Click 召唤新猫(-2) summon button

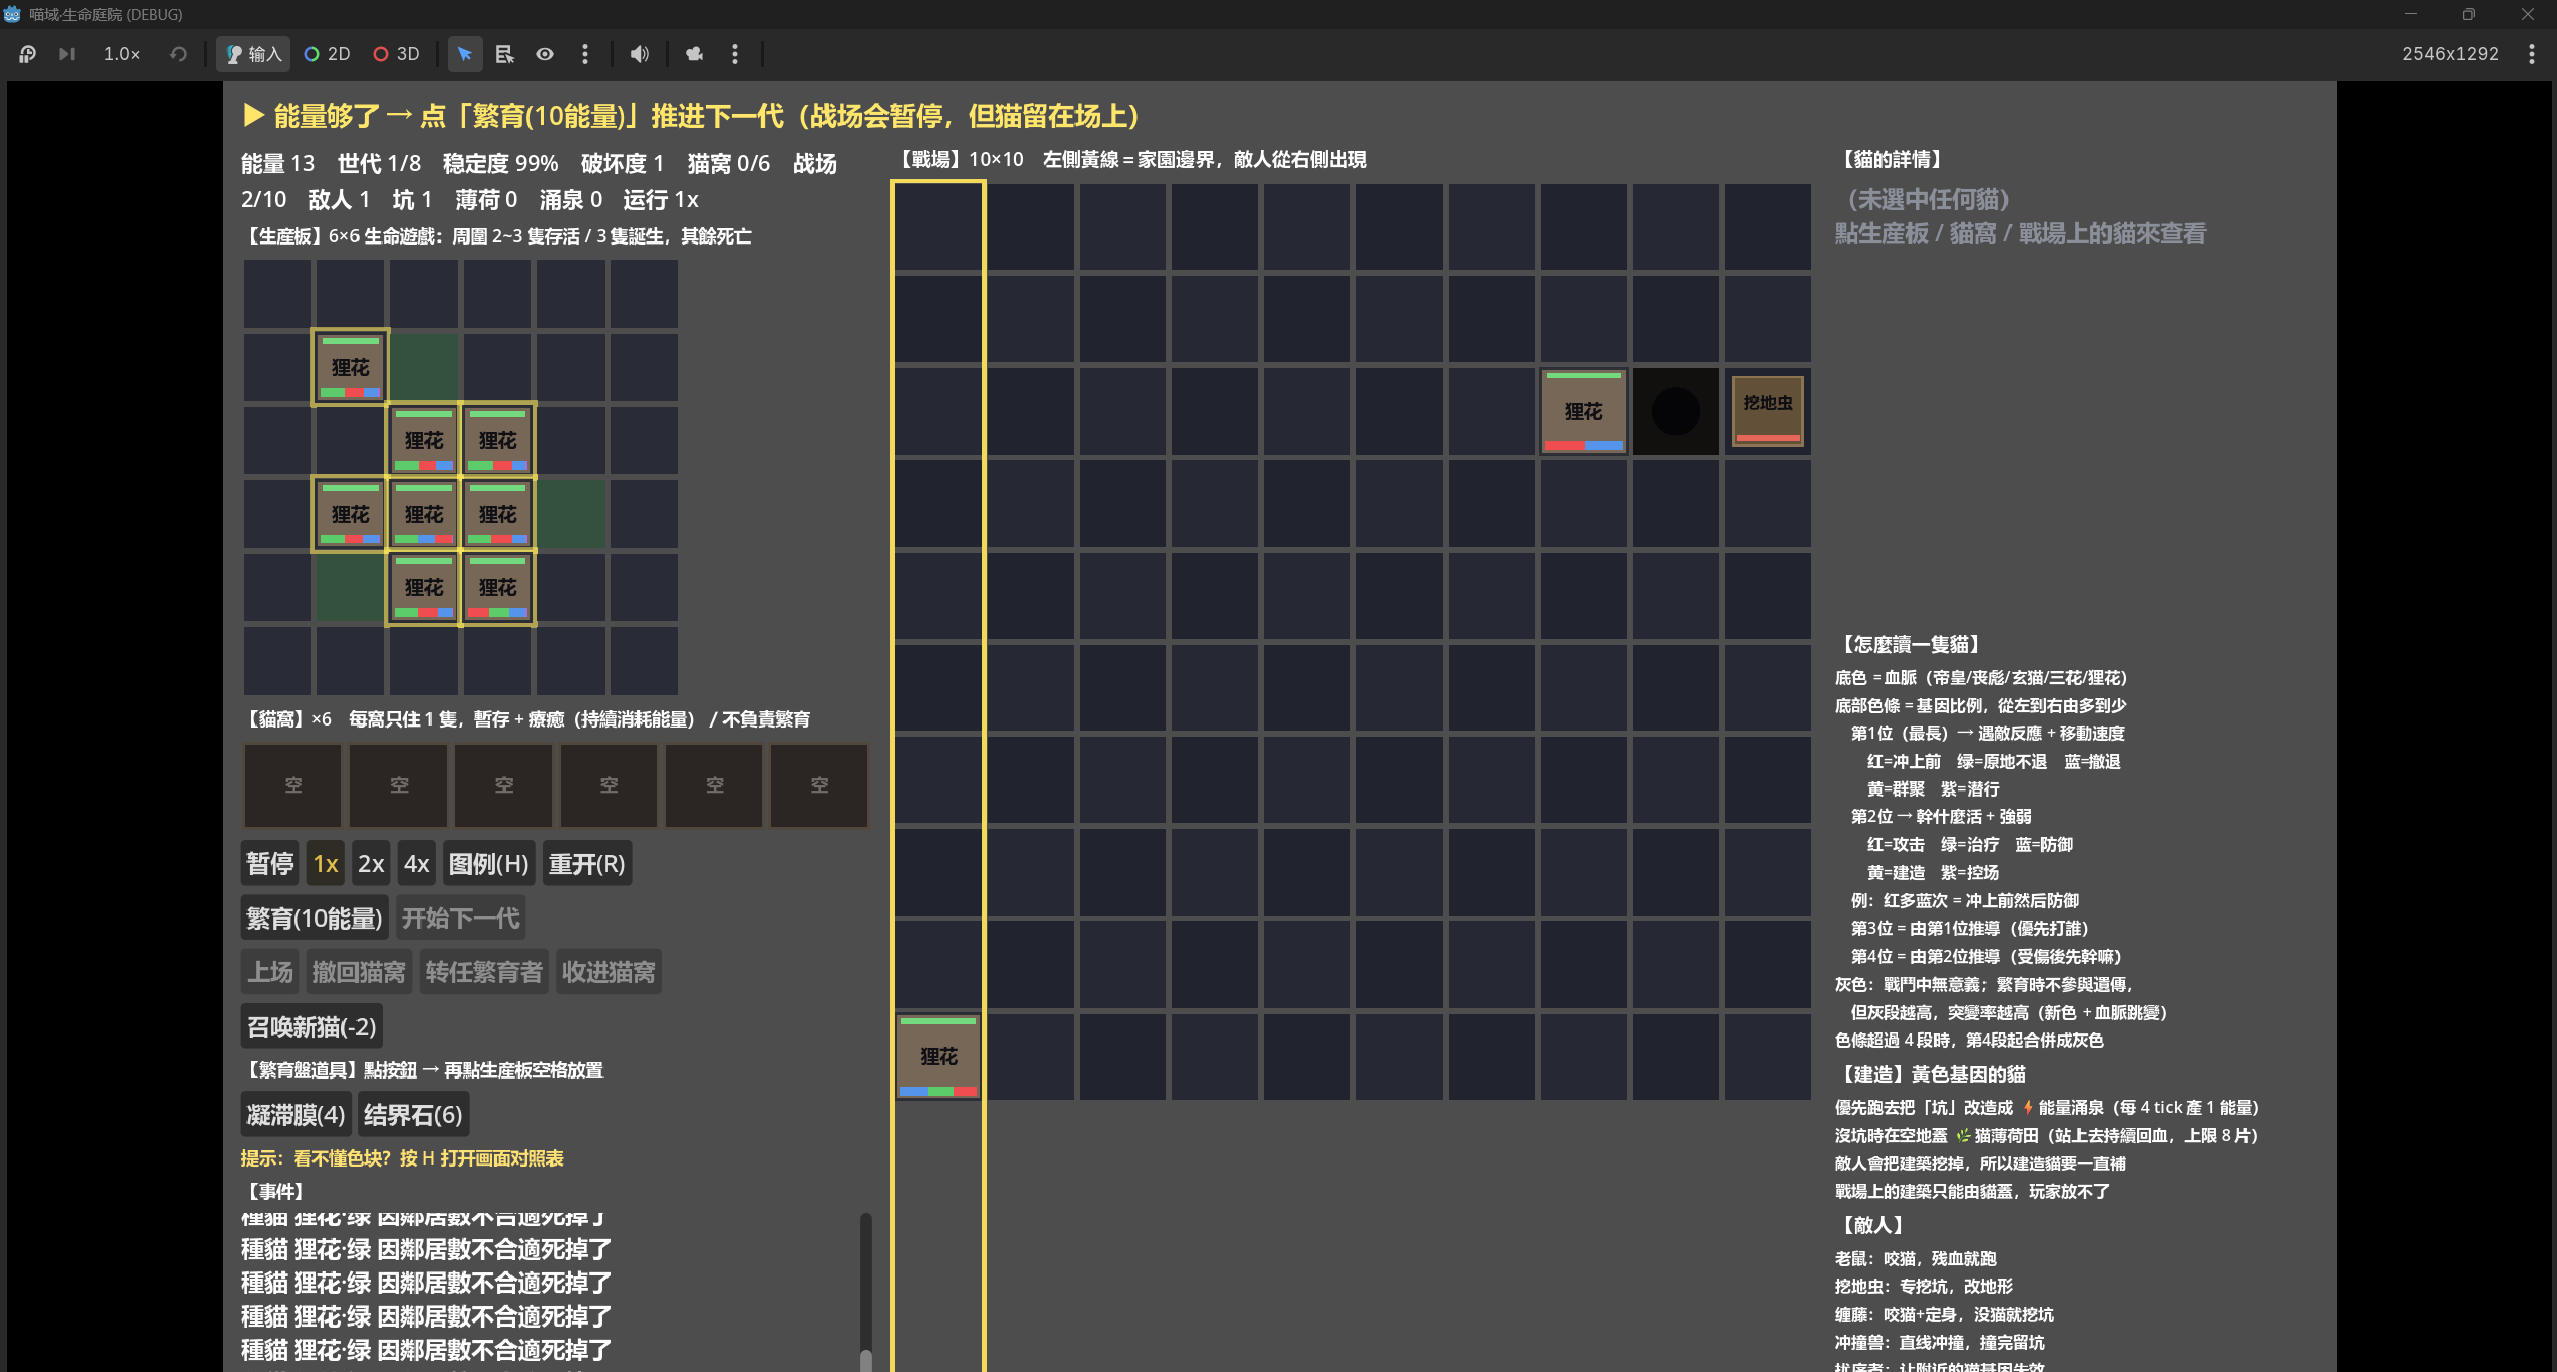(x=311, y=1027)
